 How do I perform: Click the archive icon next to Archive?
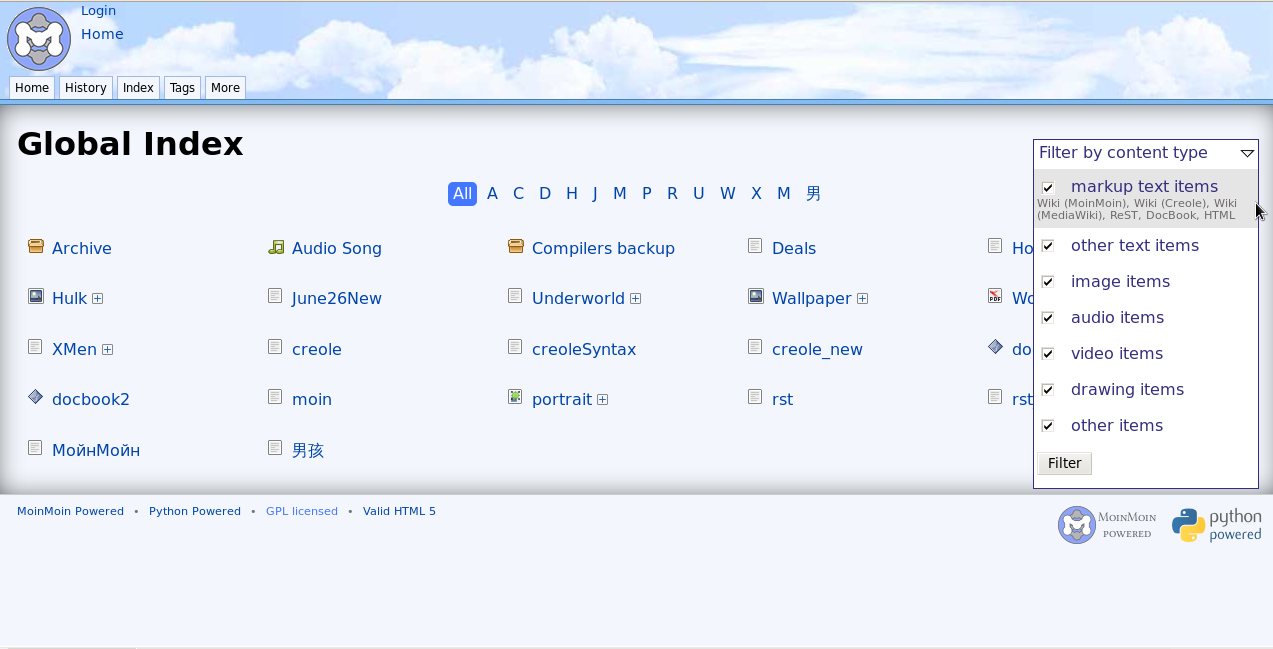pos(36,246)
